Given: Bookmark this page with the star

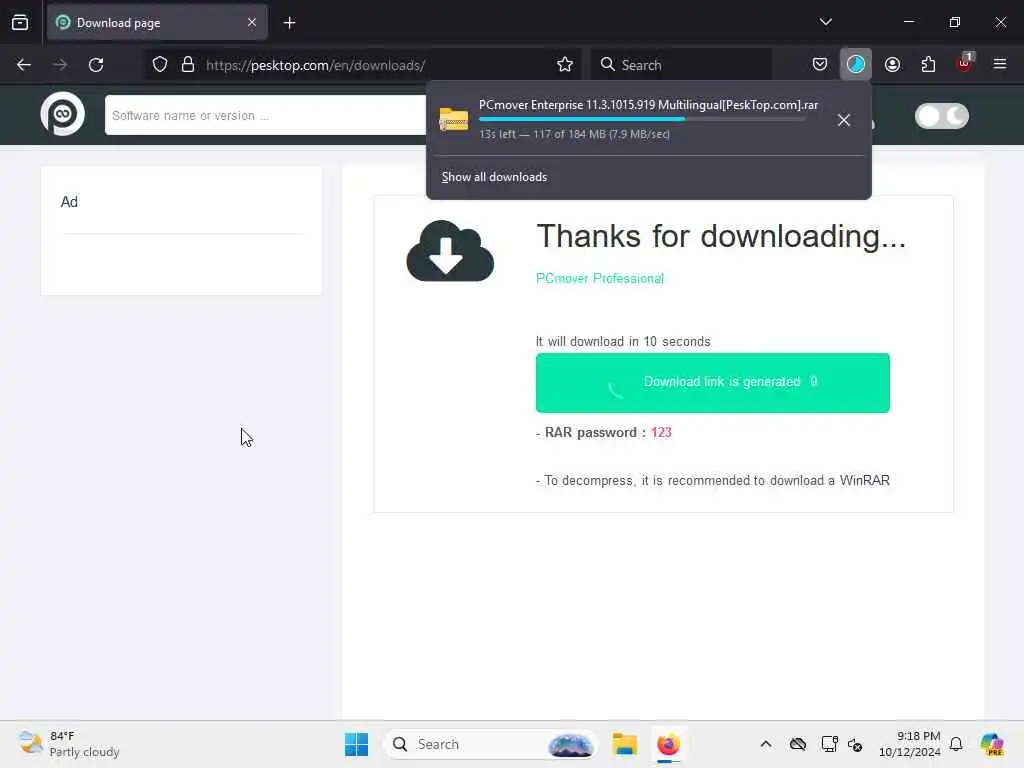Looking at the screenshot, I should [x=565, y=65].
